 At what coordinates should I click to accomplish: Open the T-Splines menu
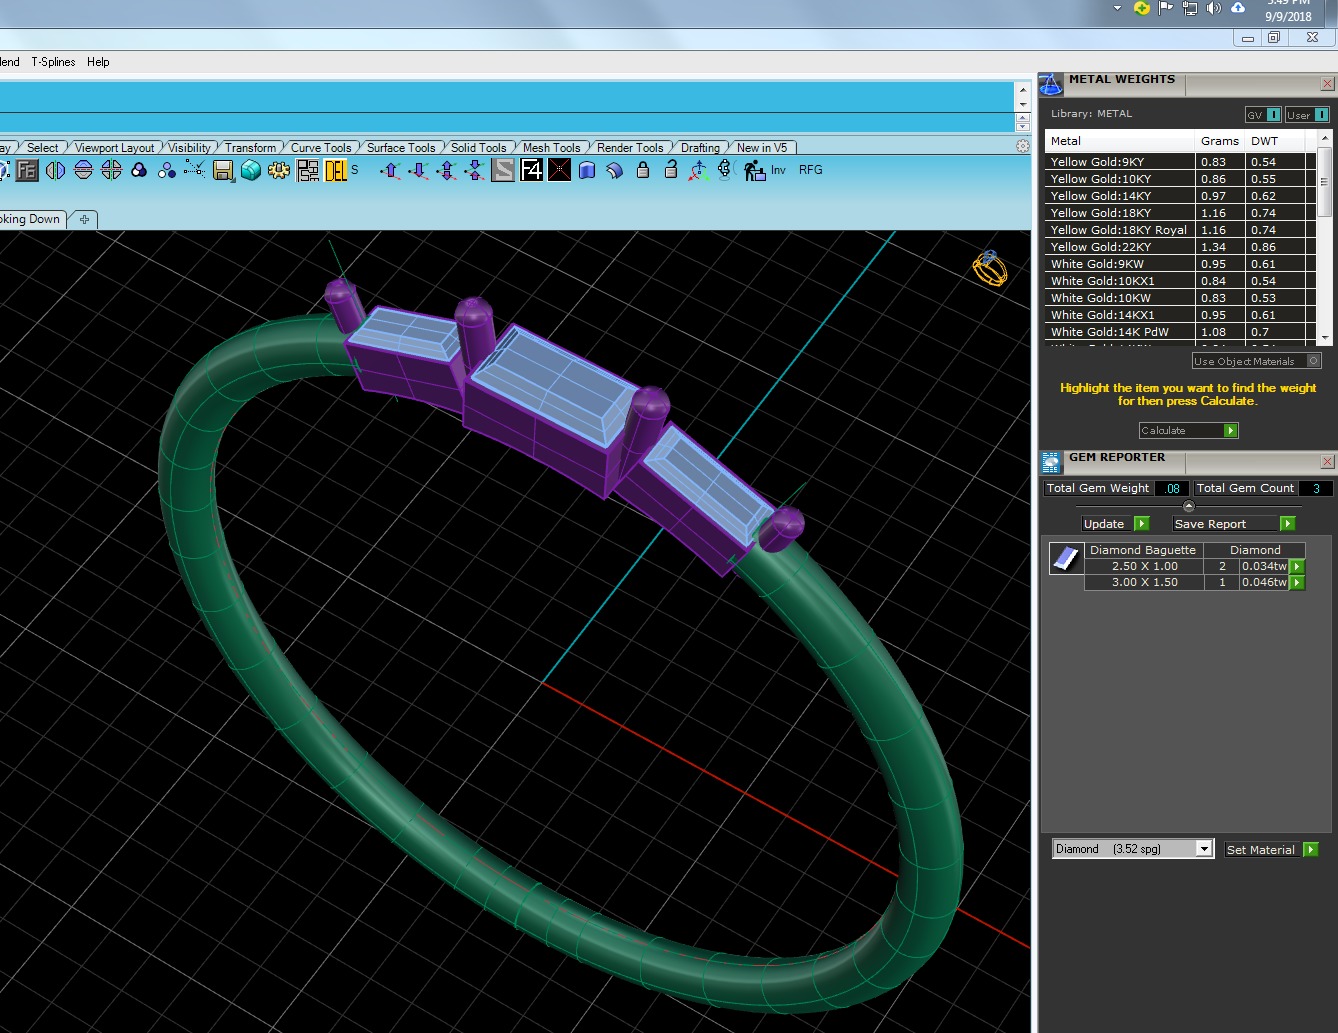[53, 62]
